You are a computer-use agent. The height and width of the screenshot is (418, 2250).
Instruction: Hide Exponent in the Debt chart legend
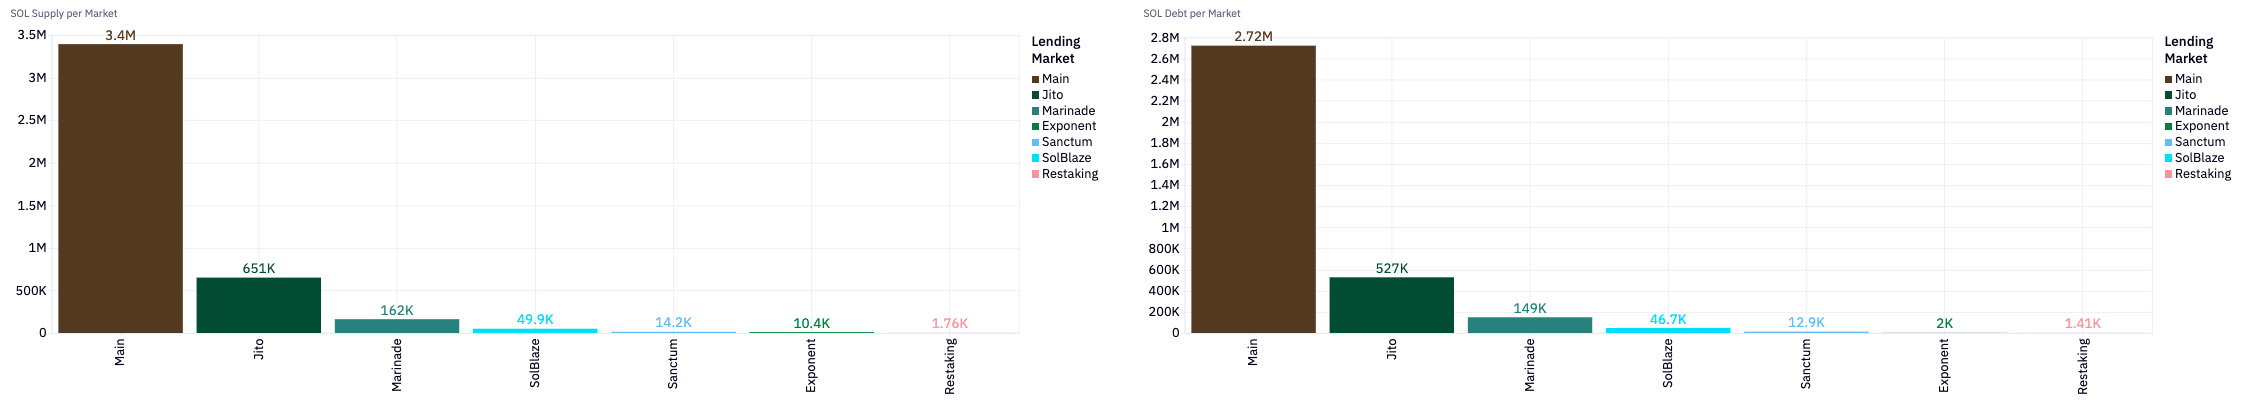click(x=2201, y=126)
